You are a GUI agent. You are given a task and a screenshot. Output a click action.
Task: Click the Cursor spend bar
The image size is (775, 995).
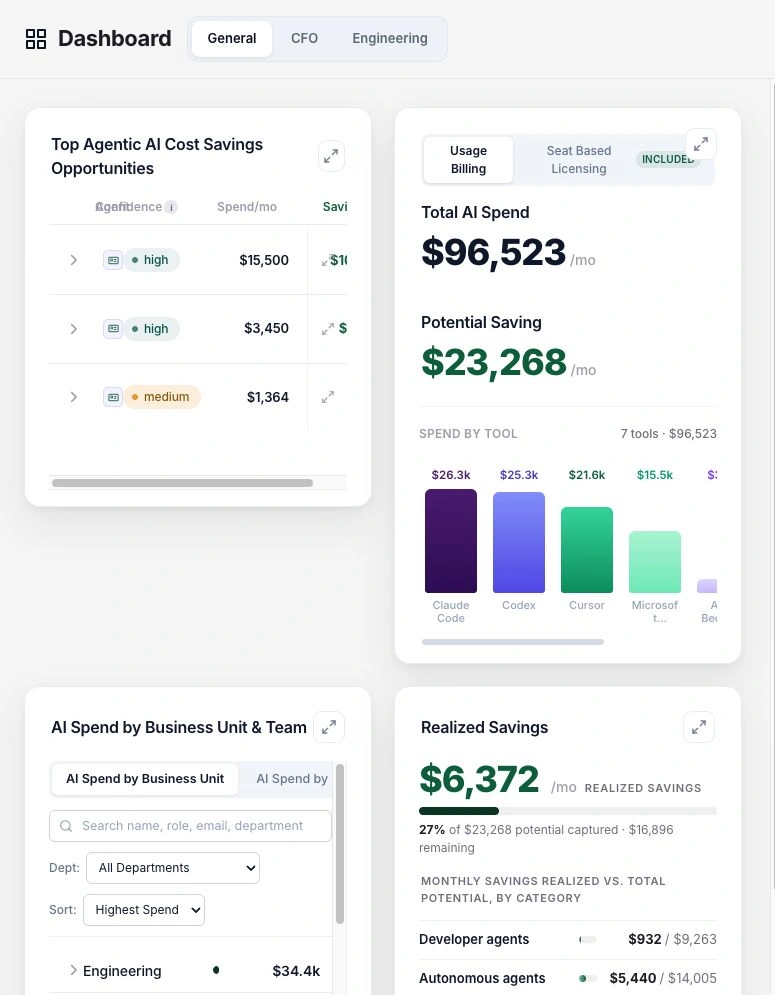pyautogui.click(x=586, y=550)
